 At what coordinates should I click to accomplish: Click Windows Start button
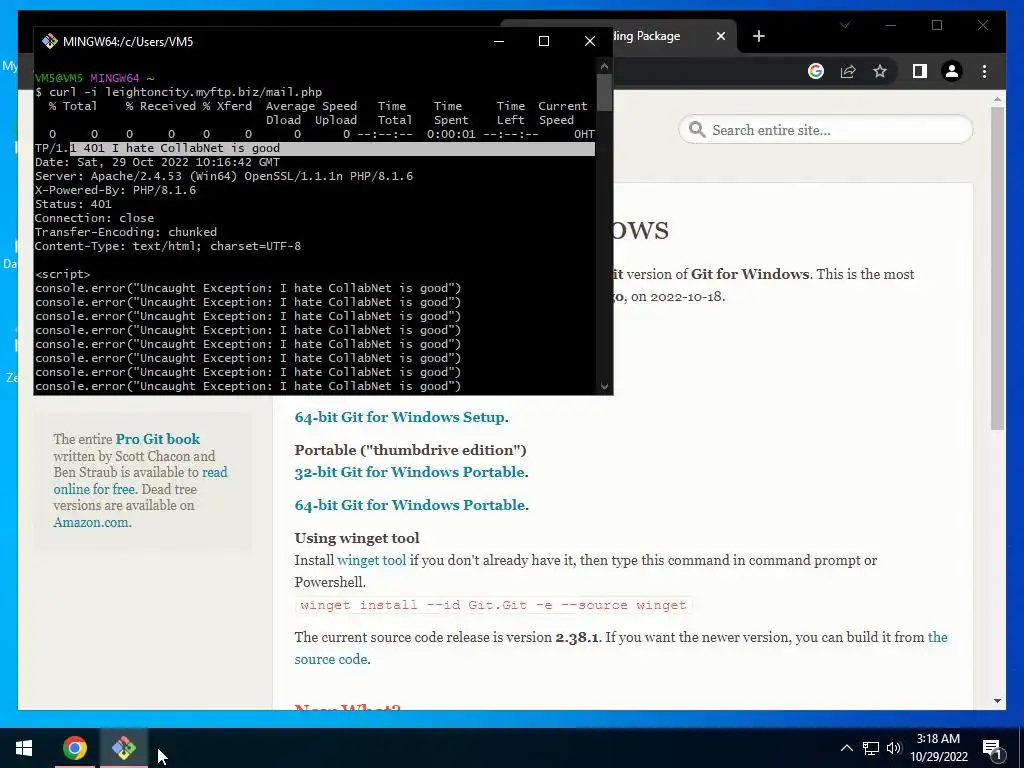click(x=24, y=748)
